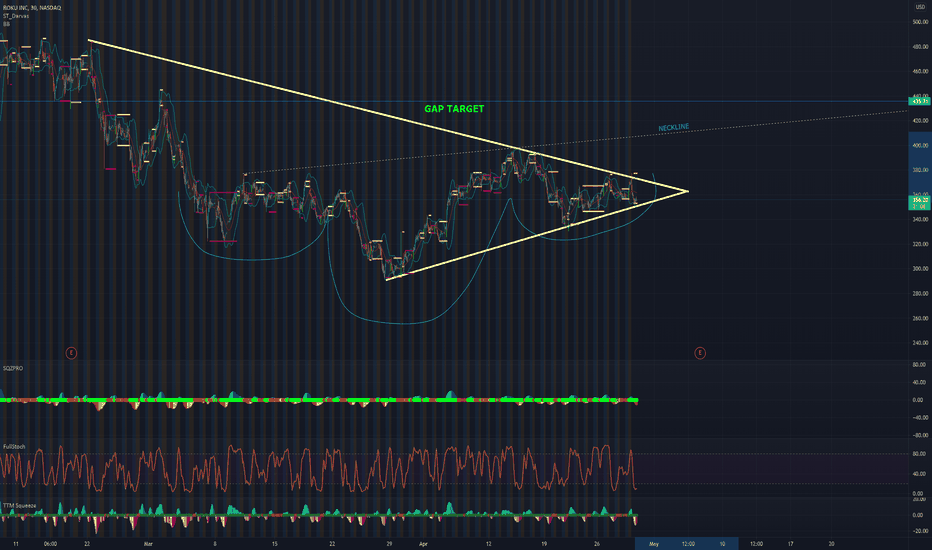Select the SQZPRO indicator label
932x550 pixels.
[13, 369]
